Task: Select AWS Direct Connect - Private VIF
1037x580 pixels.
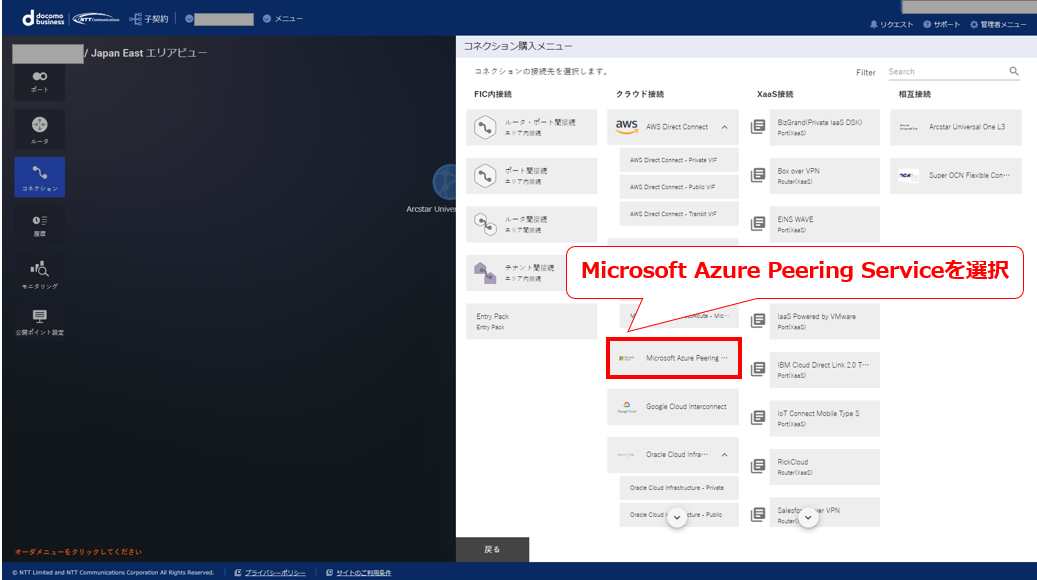Action: (679, 160)
